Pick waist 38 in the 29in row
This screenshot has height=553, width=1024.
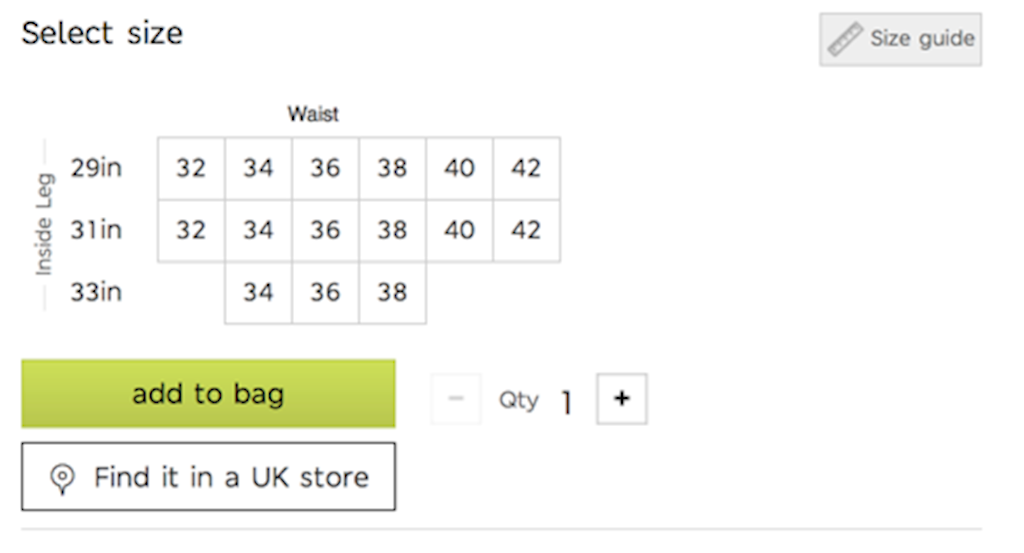[392, 168]
